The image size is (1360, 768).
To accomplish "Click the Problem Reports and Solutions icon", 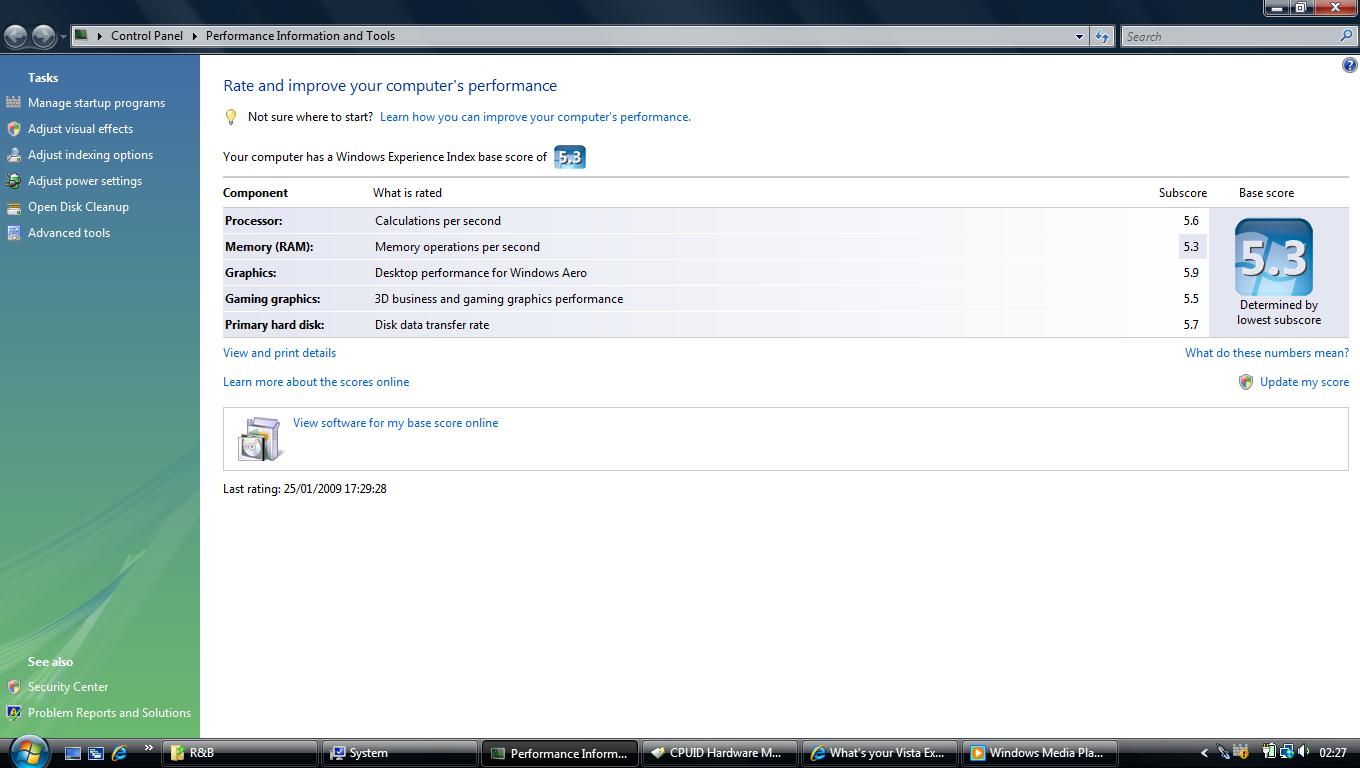I will click(13, 713).
